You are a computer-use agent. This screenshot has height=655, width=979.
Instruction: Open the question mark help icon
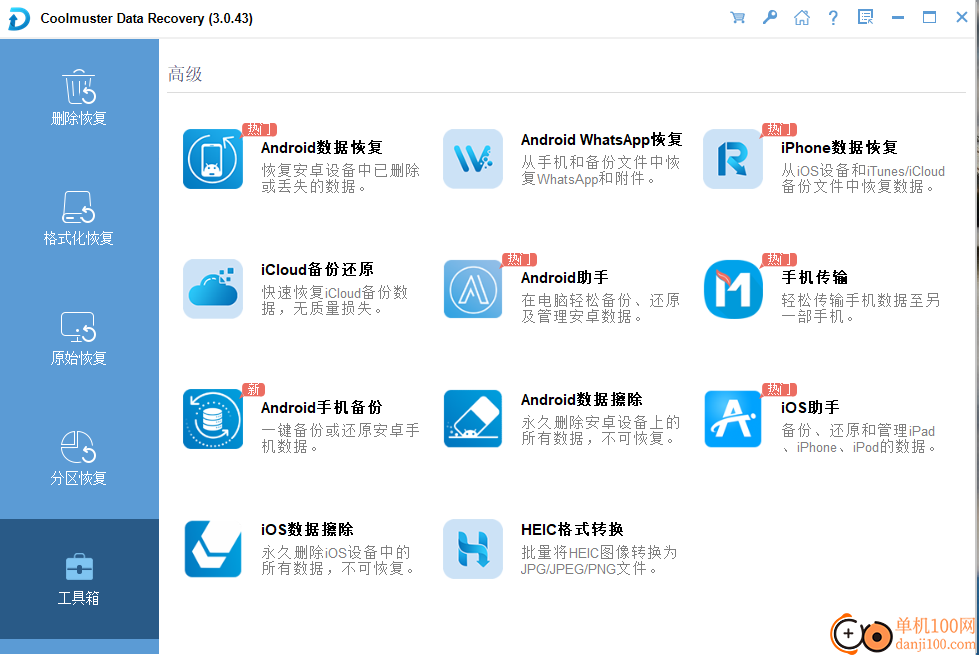click(x=833, y=17)
